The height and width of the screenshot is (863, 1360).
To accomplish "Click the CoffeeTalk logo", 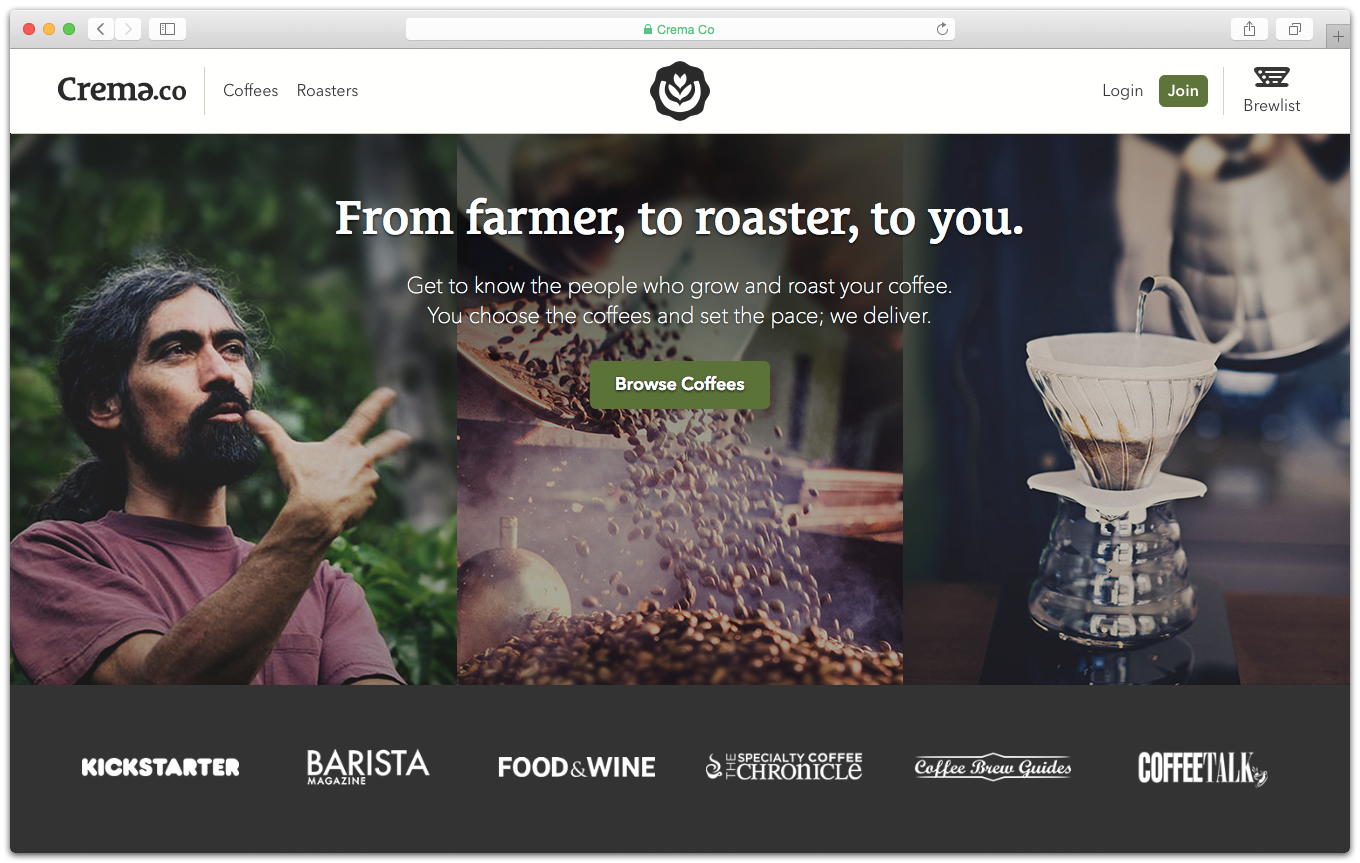I will click(1203, 768).
